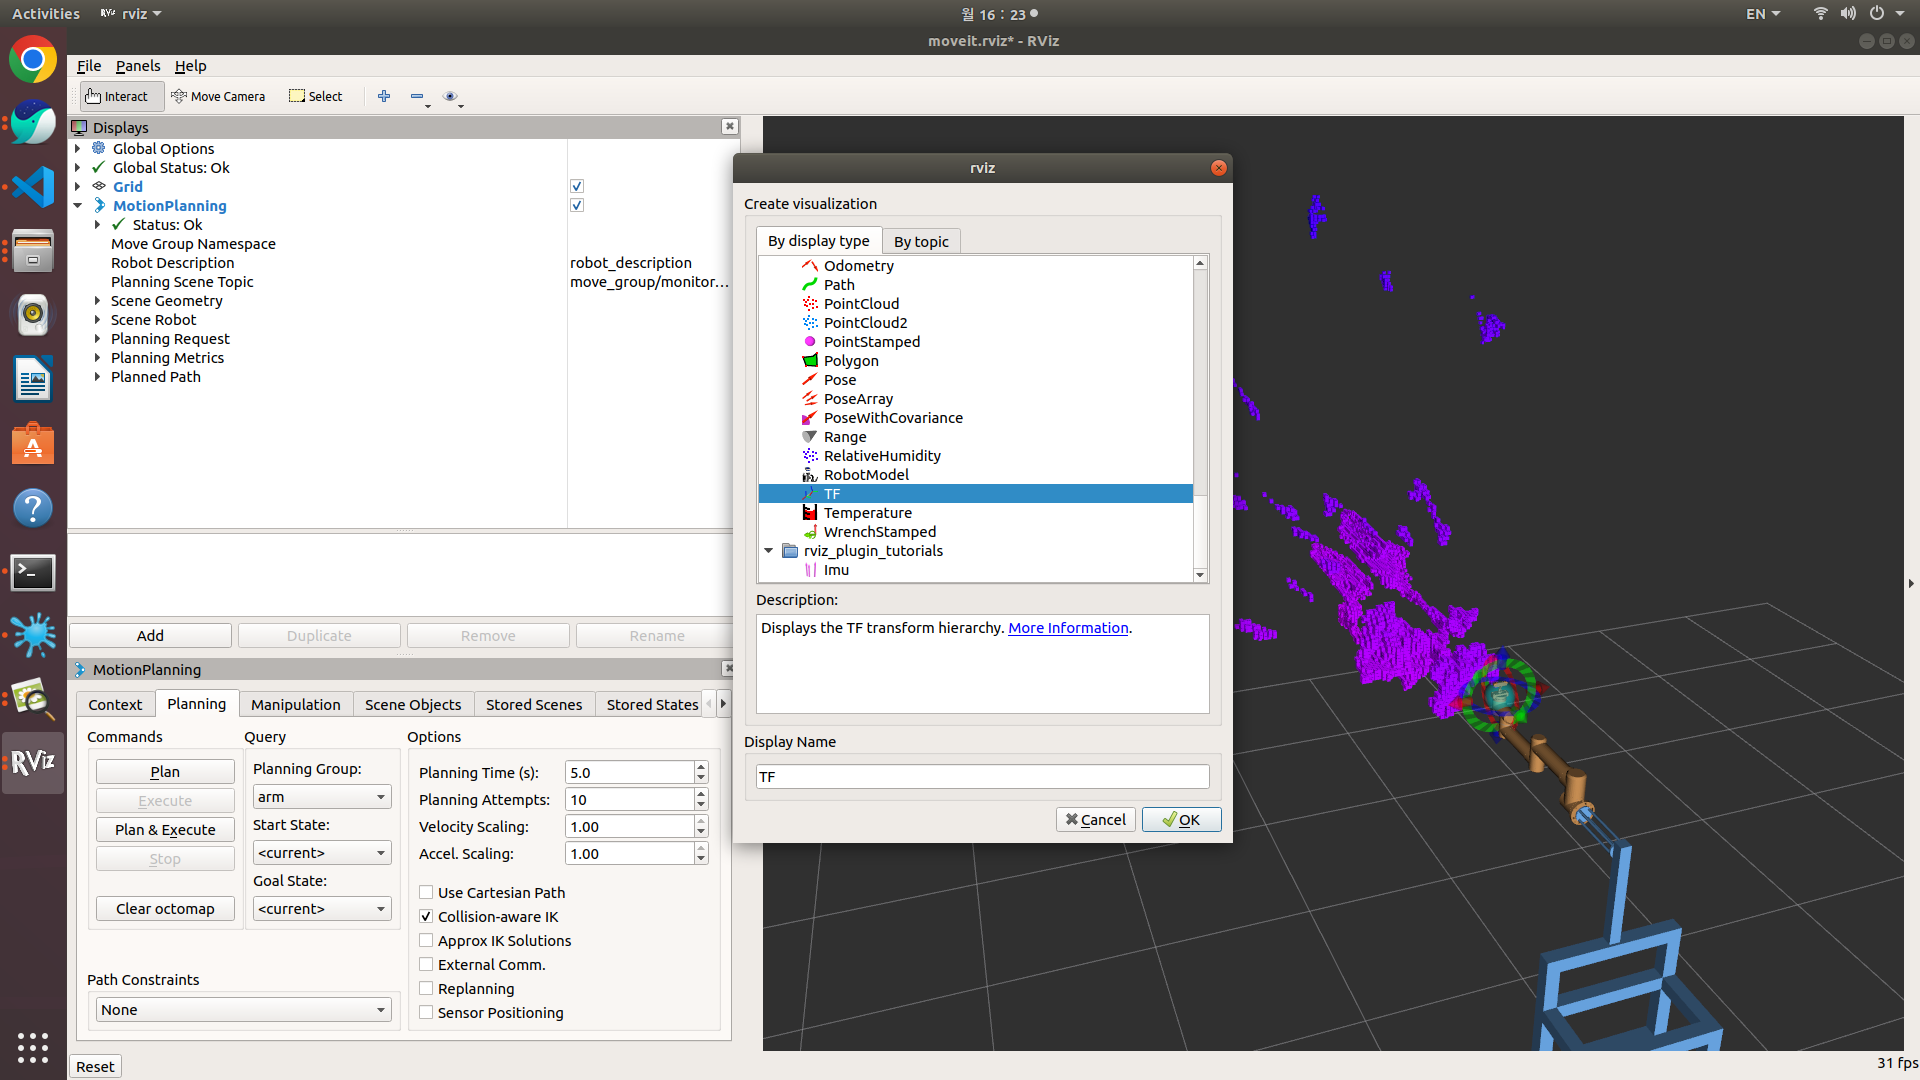Click the minus remove-tool toolbar icon
1920x1080 pixels.
pos(417,96)
